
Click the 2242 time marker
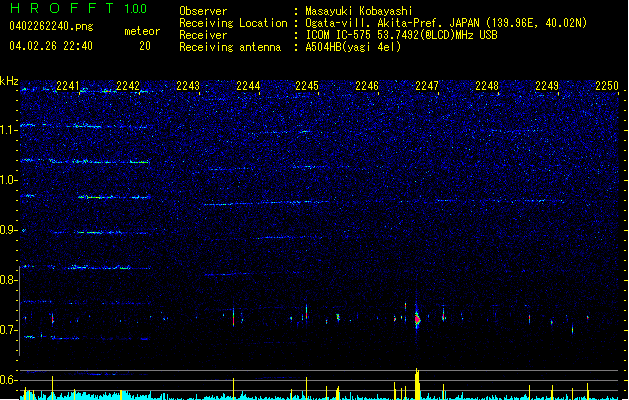pyautogui.click(x=128, y=86)
